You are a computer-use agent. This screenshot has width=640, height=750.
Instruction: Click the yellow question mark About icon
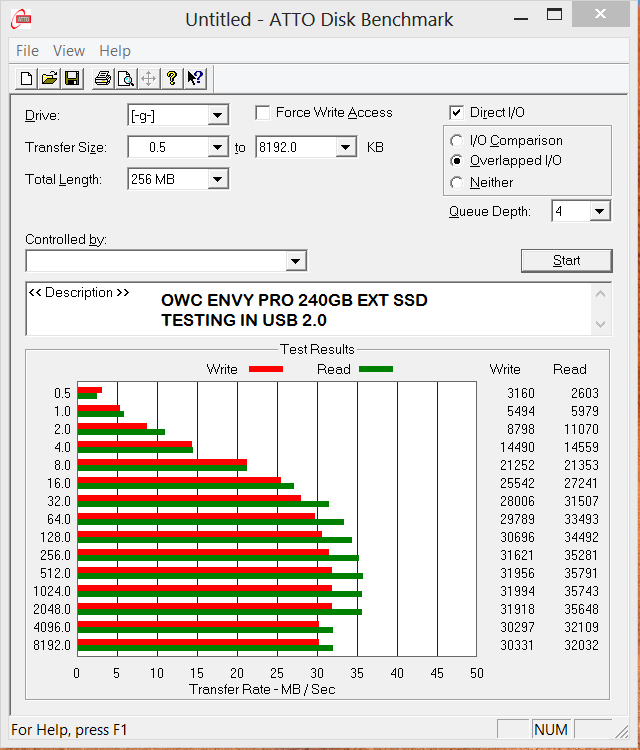tap(172, 78)
